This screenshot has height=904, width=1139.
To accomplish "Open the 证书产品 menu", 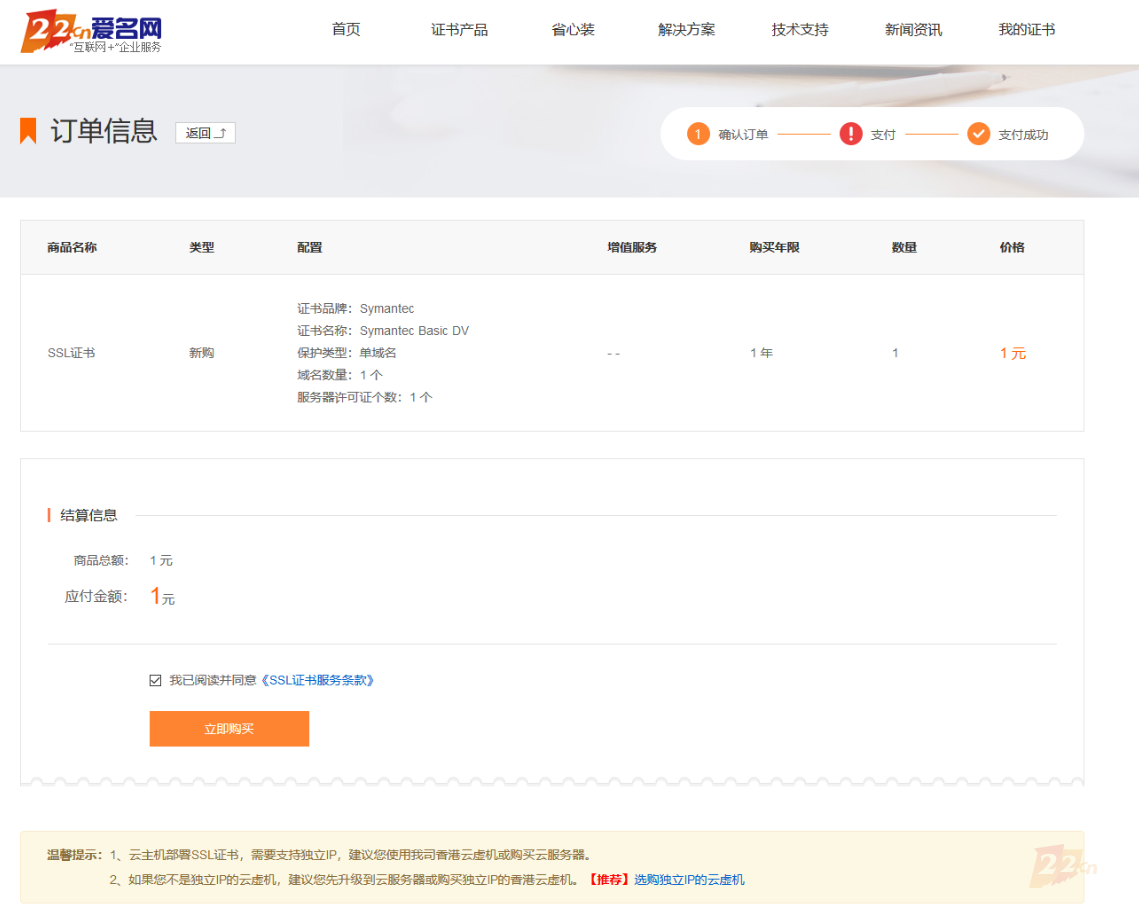I will [459, 30].
